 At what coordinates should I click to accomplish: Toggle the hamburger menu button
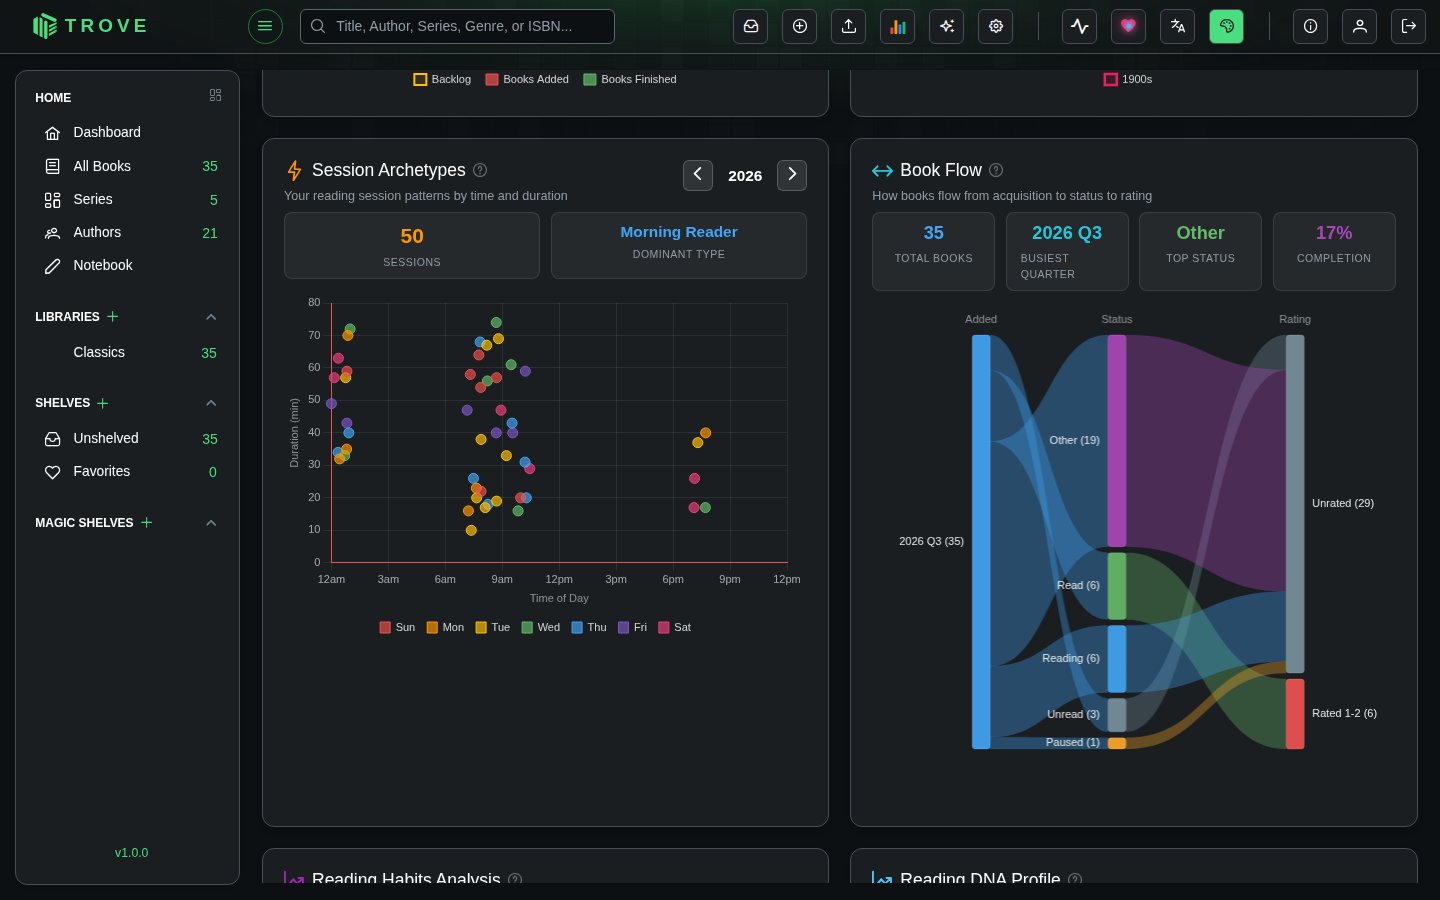pos(265,26)
